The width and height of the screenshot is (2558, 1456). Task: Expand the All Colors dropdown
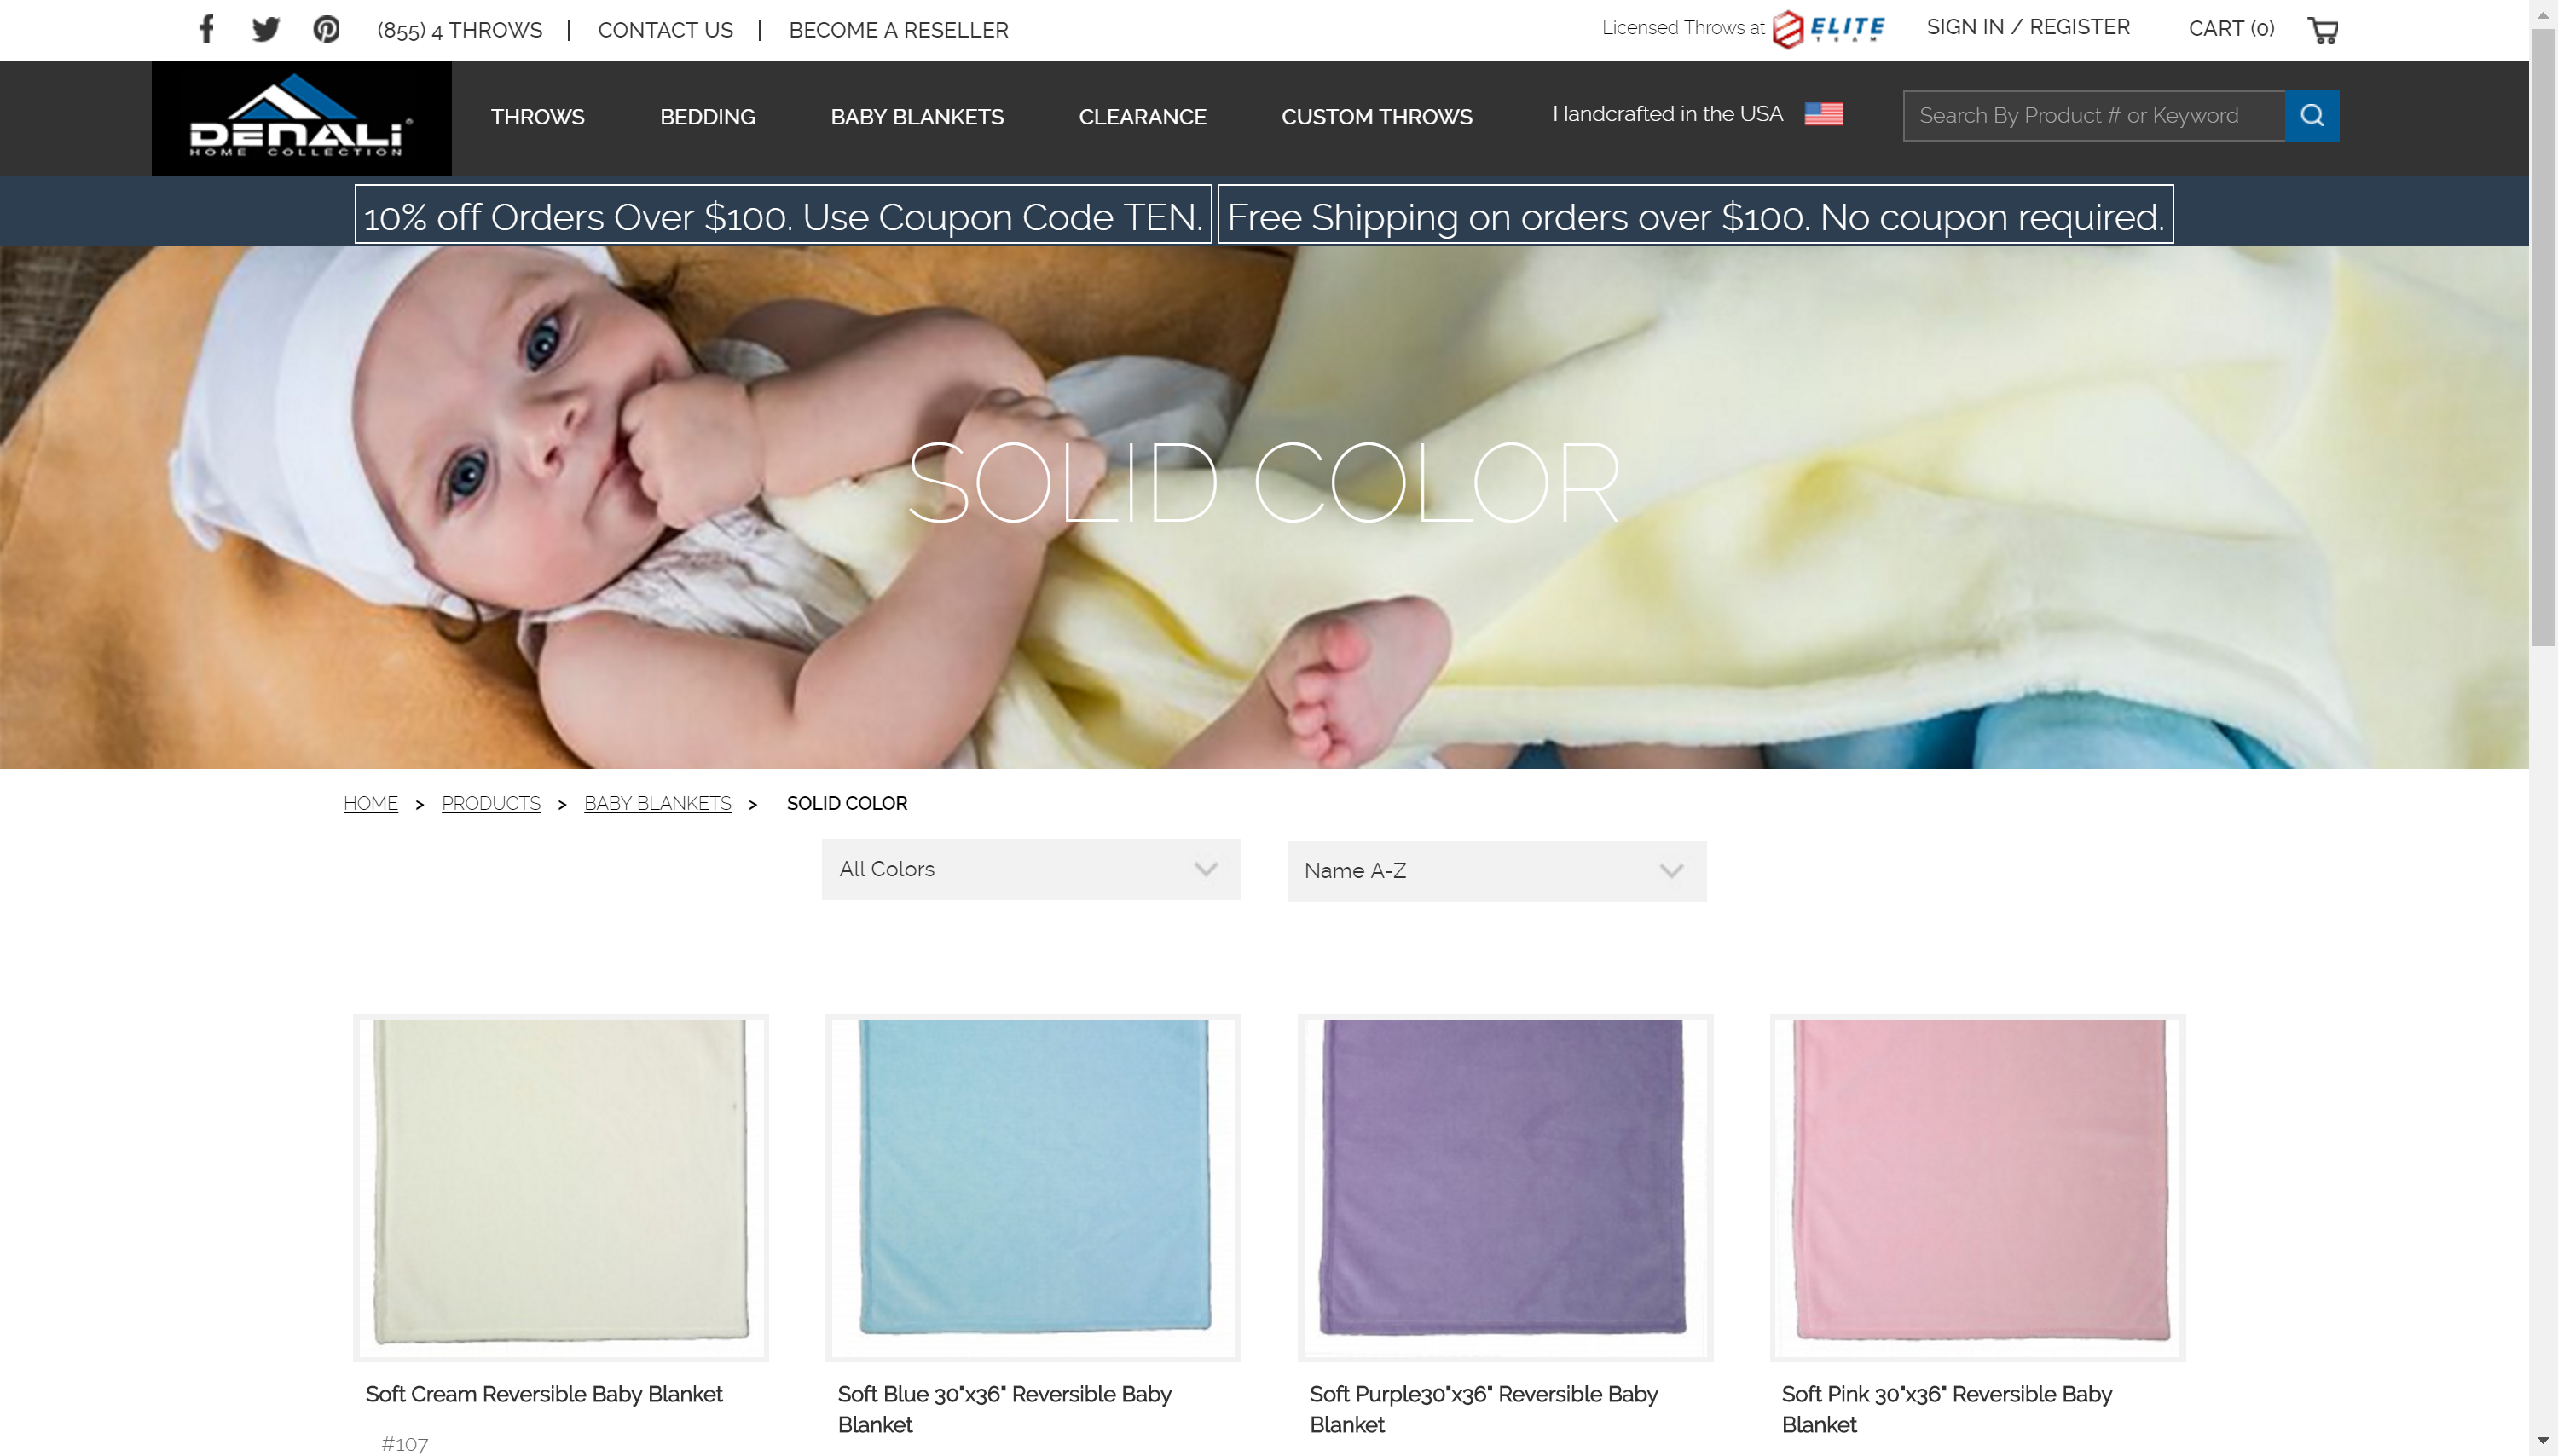point(1031,869)
